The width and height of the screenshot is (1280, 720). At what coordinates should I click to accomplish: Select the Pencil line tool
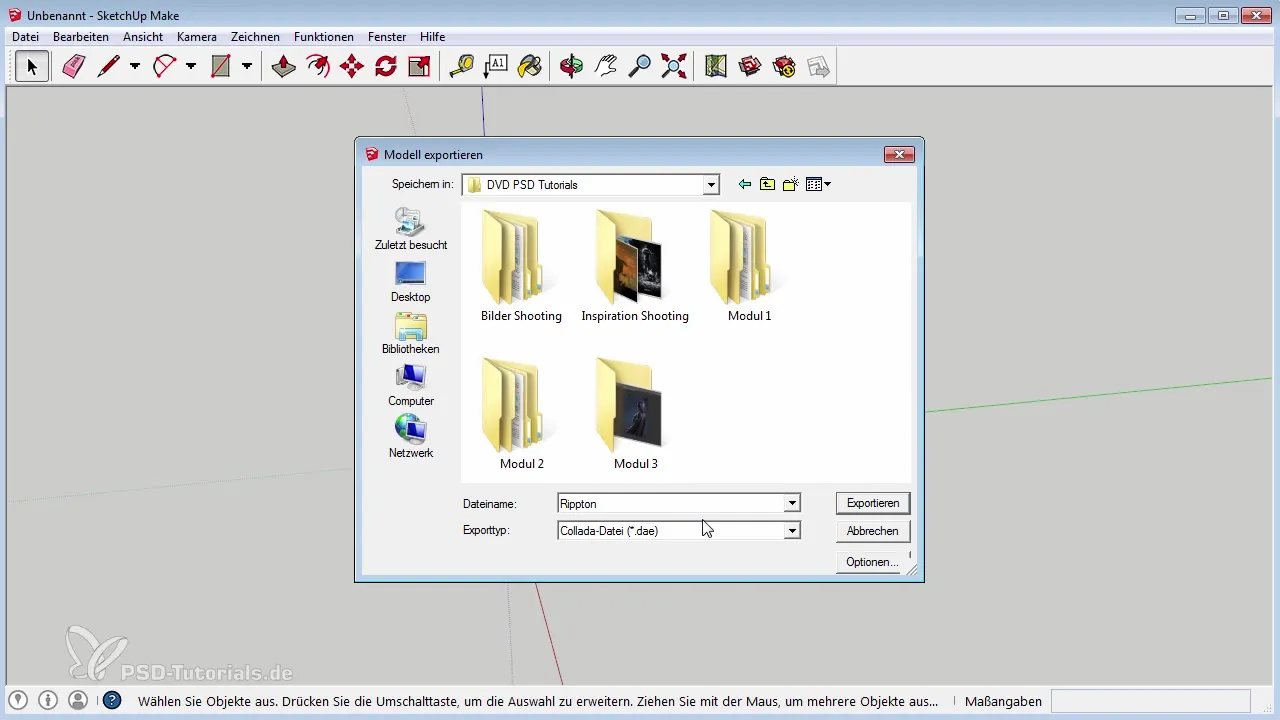coord(108,67)
